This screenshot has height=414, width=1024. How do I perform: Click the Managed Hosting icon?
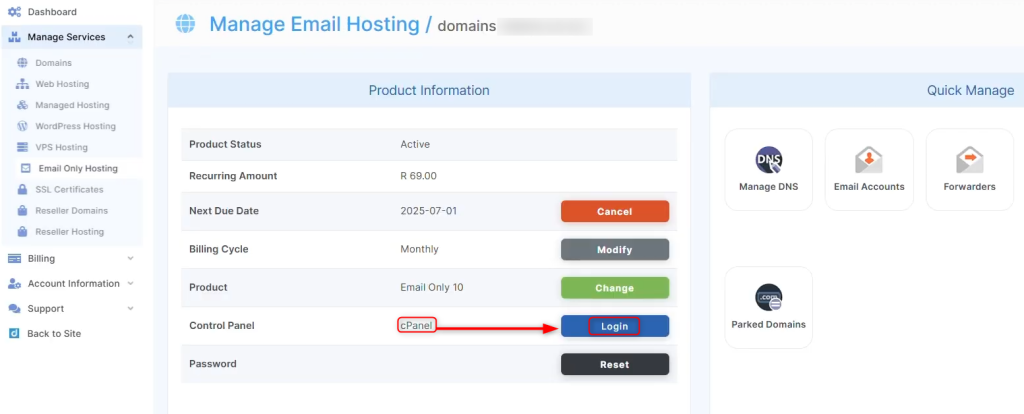click(22, 105)
